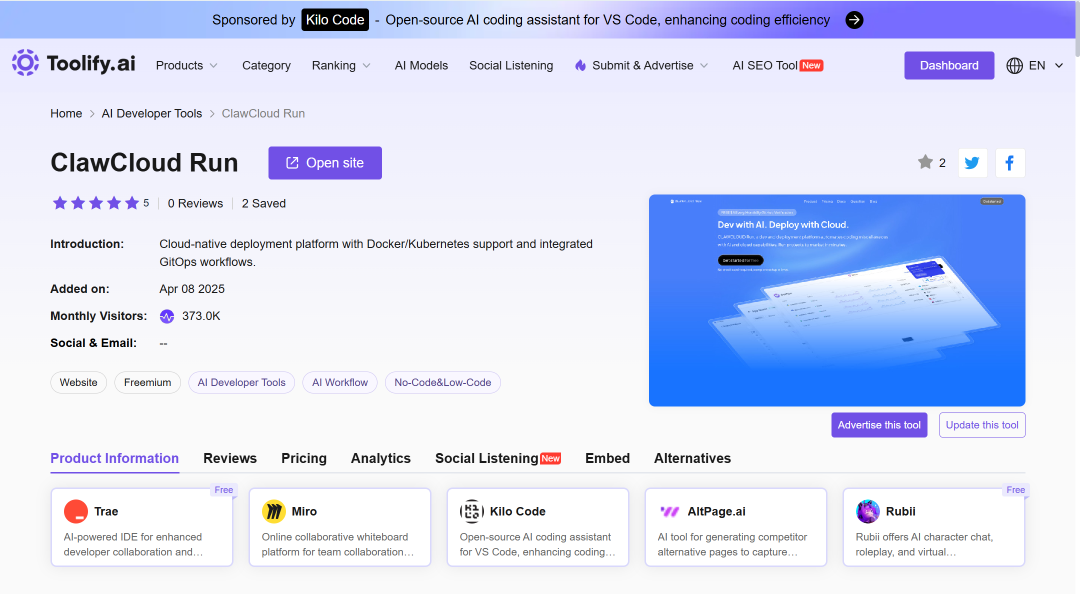
Task: Click the Miro yellow logo icon
Action: click(273, 511)
